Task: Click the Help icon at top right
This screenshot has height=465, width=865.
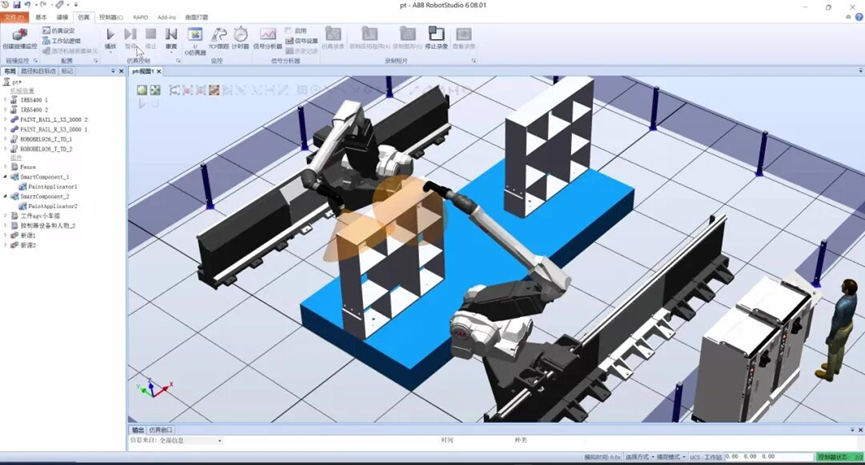Action: click(859, 17)
